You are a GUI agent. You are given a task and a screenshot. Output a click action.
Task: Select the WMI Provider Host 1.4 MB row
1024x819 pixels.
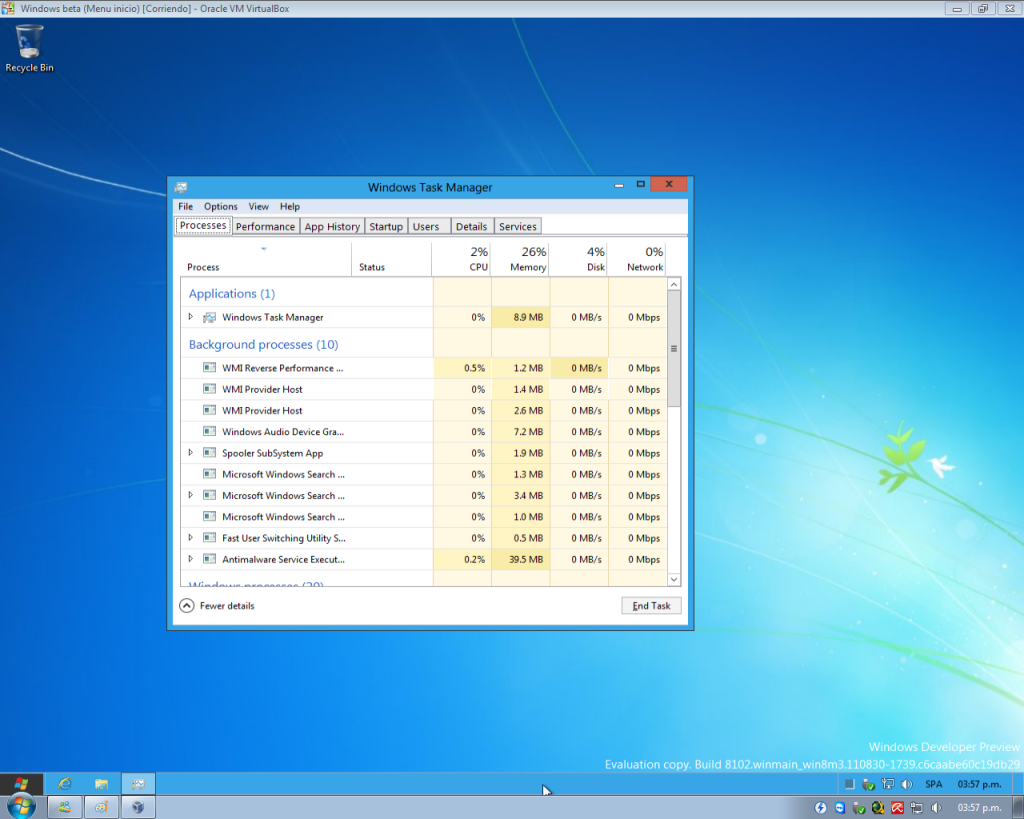[x=424, y=389]
